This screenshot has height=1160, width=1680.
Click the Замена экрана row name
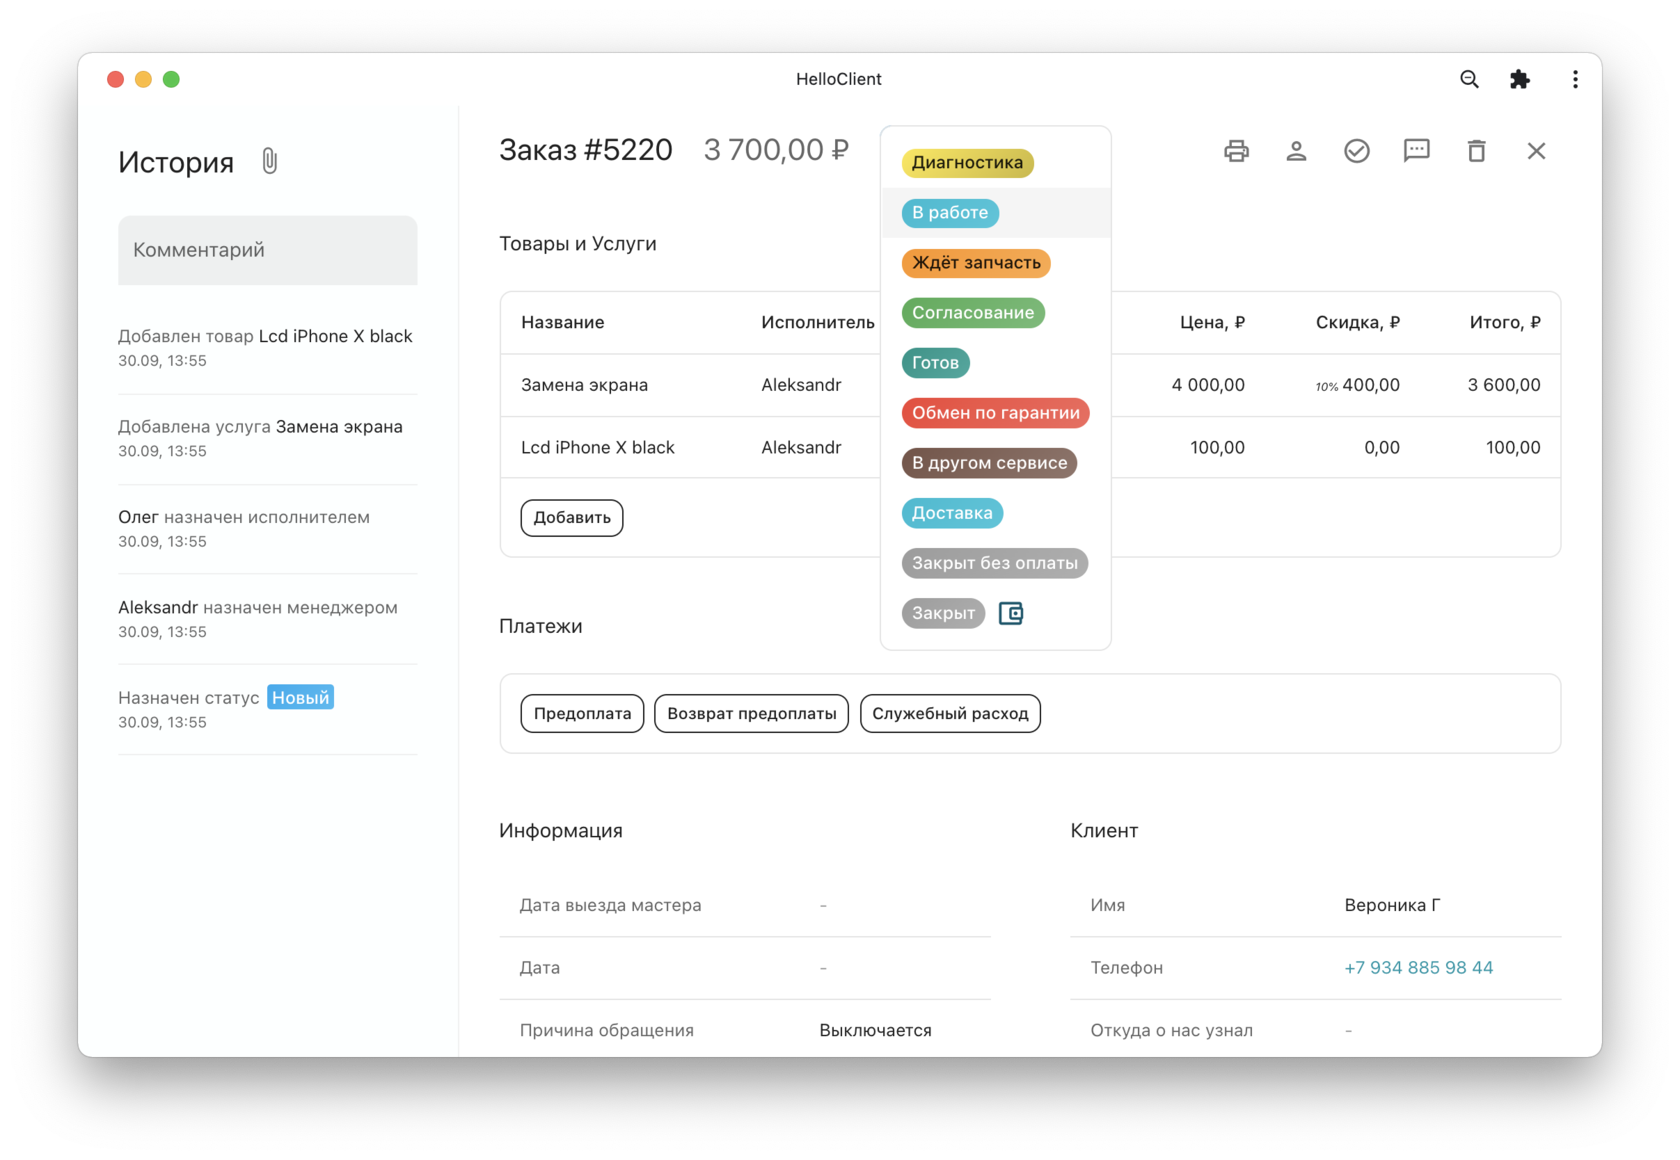(584, 385)
